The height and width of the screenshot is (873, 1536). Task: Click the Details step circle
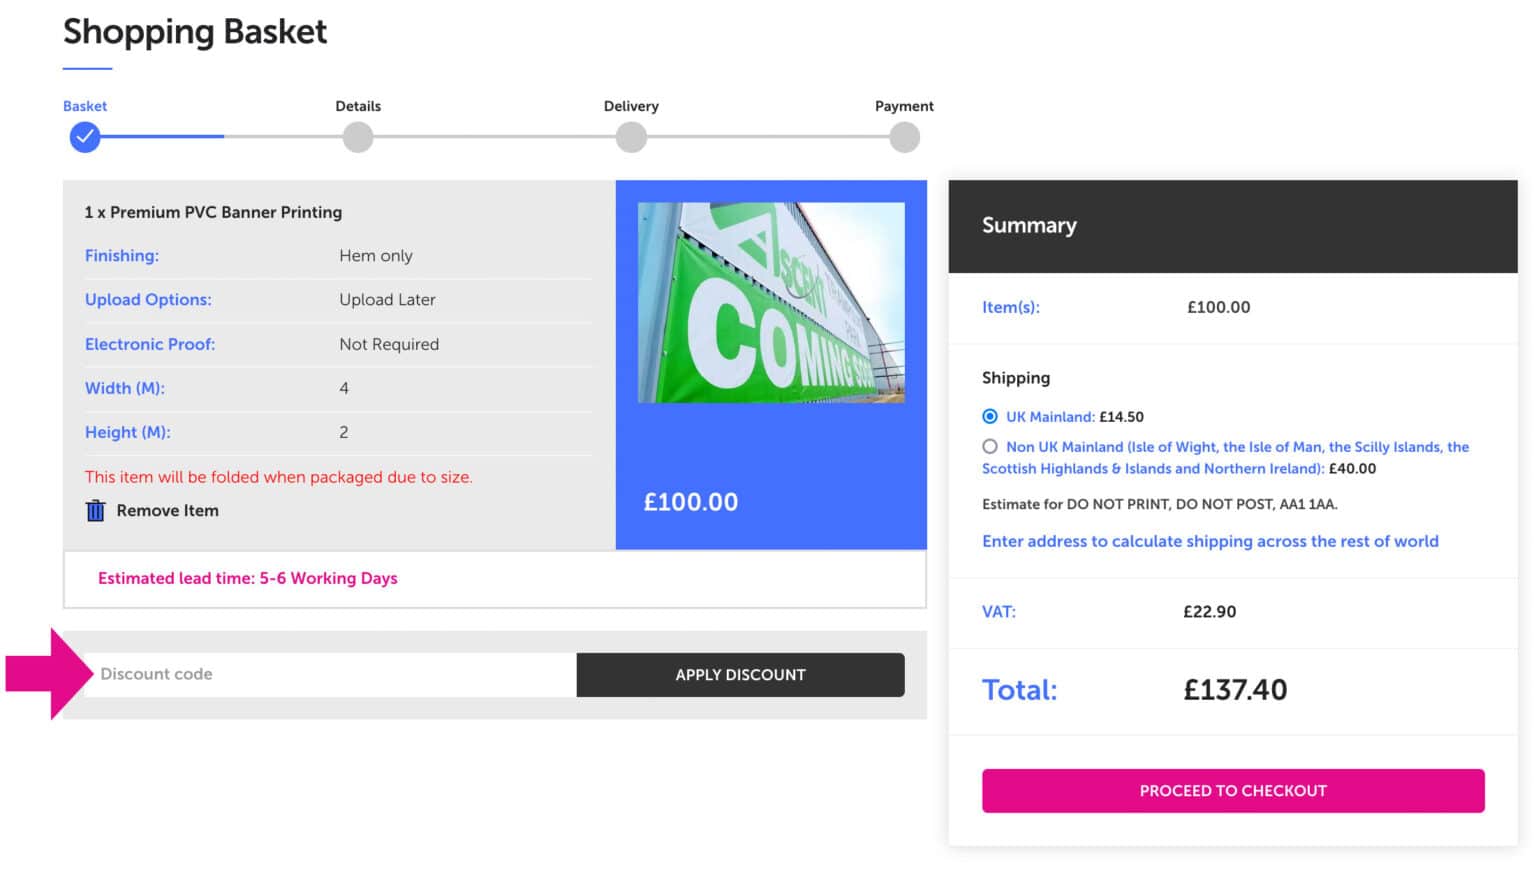click(357, 137)
